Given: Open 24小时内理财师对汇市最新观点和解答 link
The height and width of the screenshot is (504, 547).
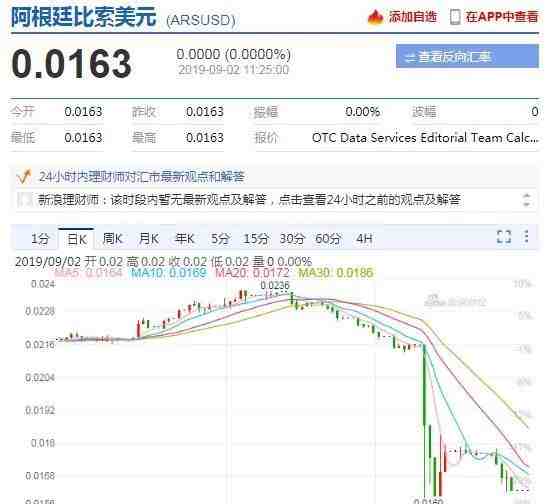Looking at the screenshot, I should coord(141,177).
